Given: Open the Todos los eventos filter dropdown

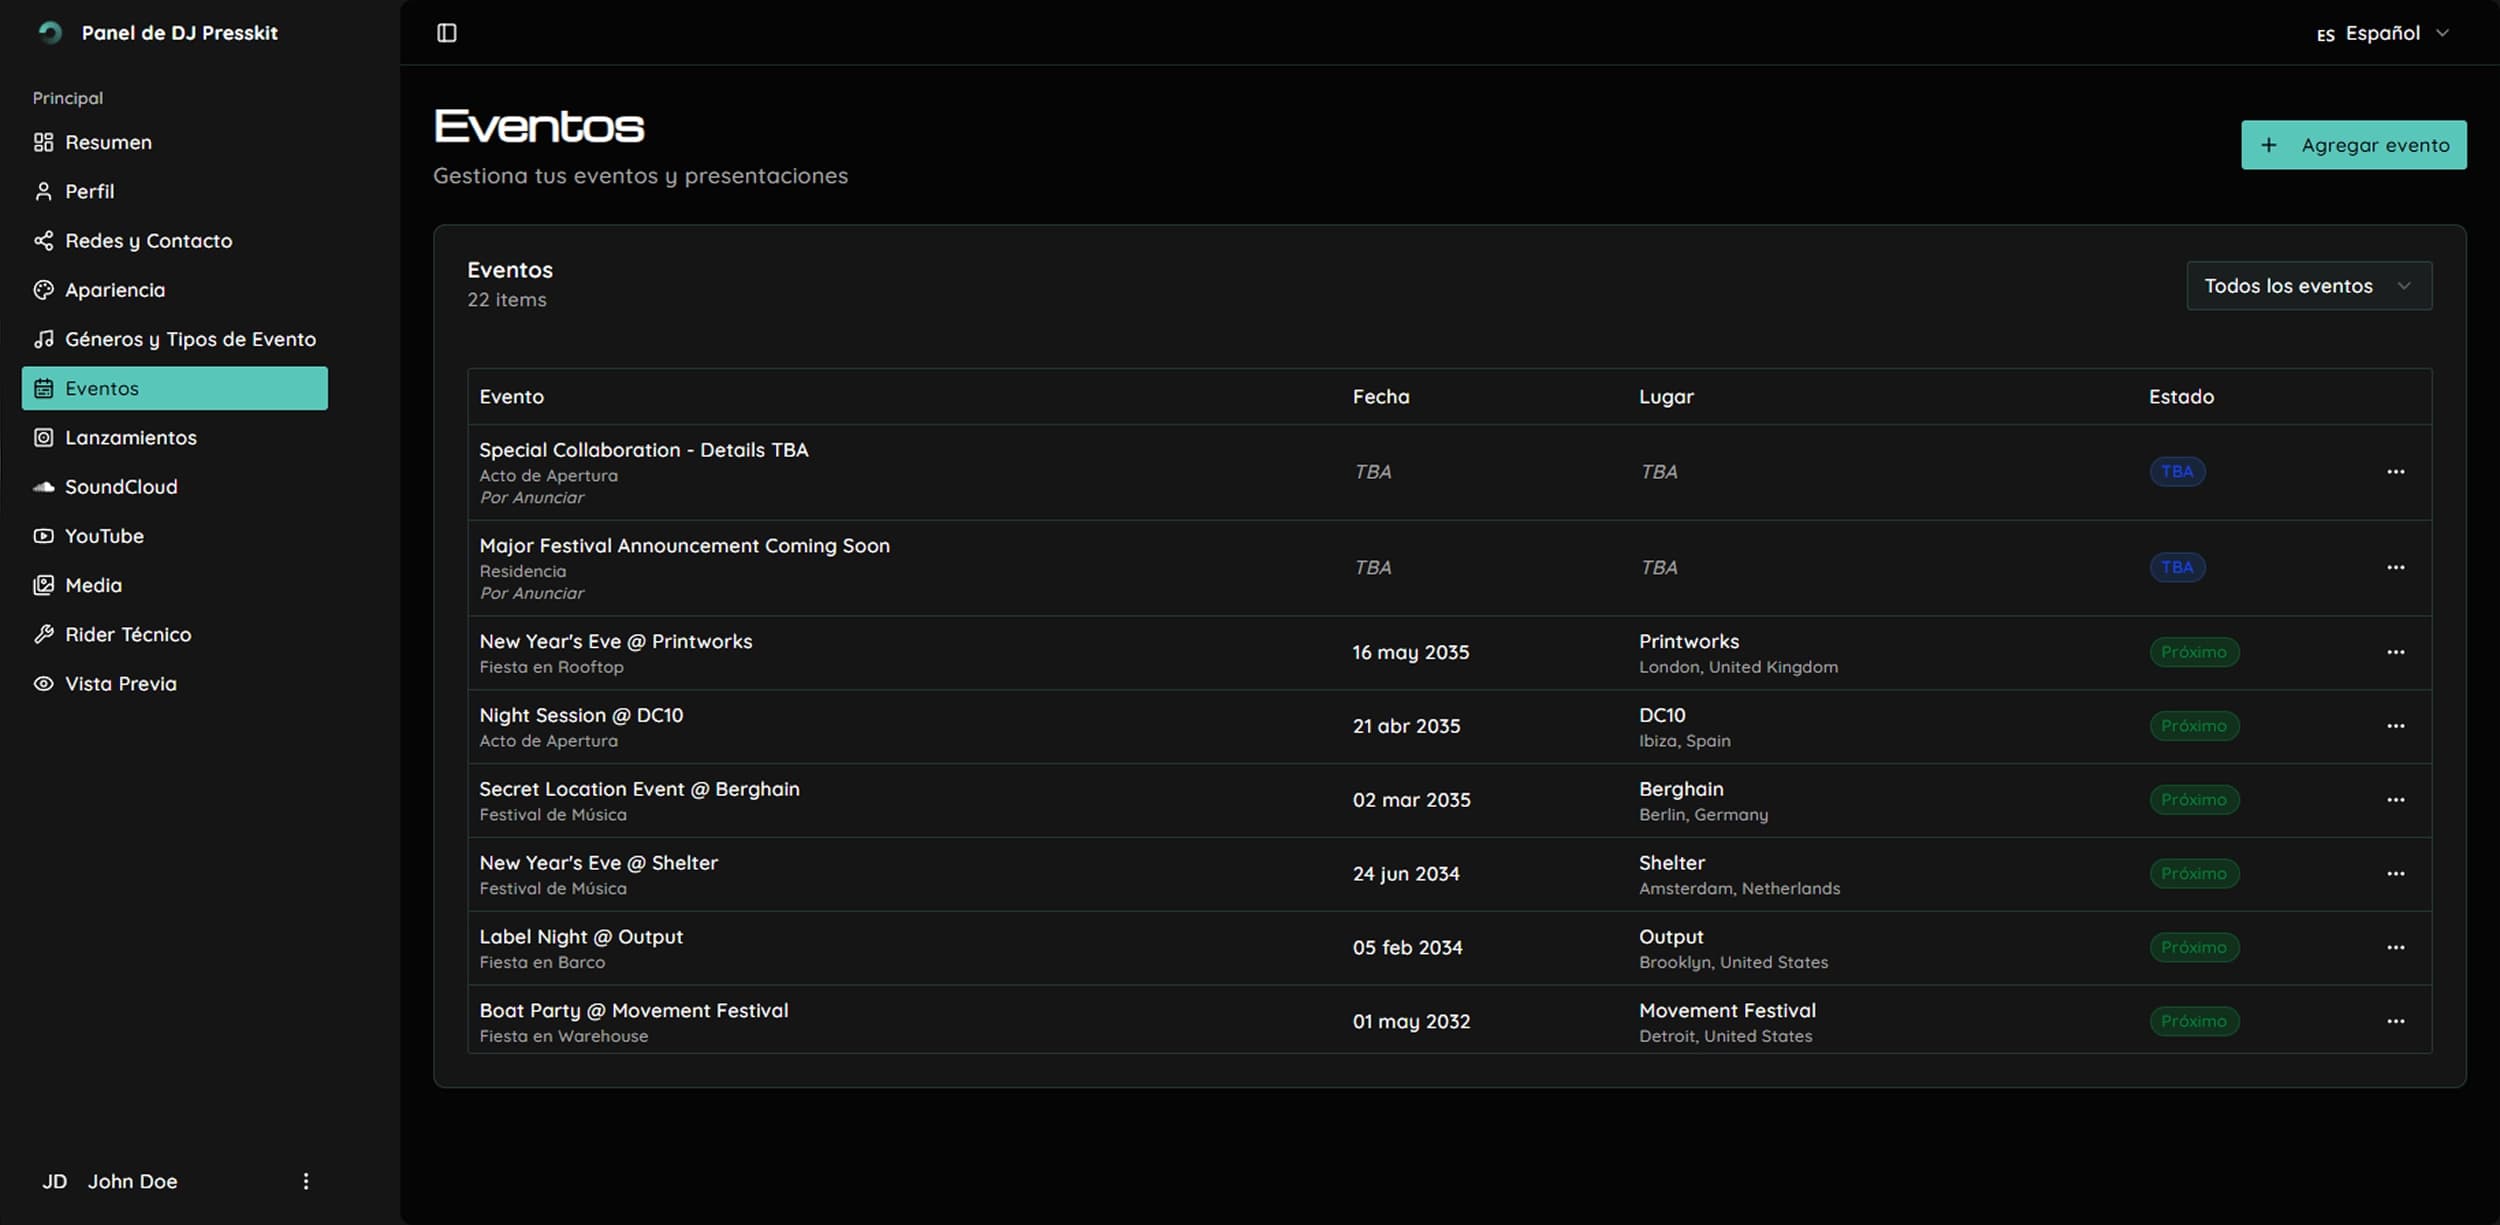Looking at the screenshot, I should click(x=2308, y=285).
